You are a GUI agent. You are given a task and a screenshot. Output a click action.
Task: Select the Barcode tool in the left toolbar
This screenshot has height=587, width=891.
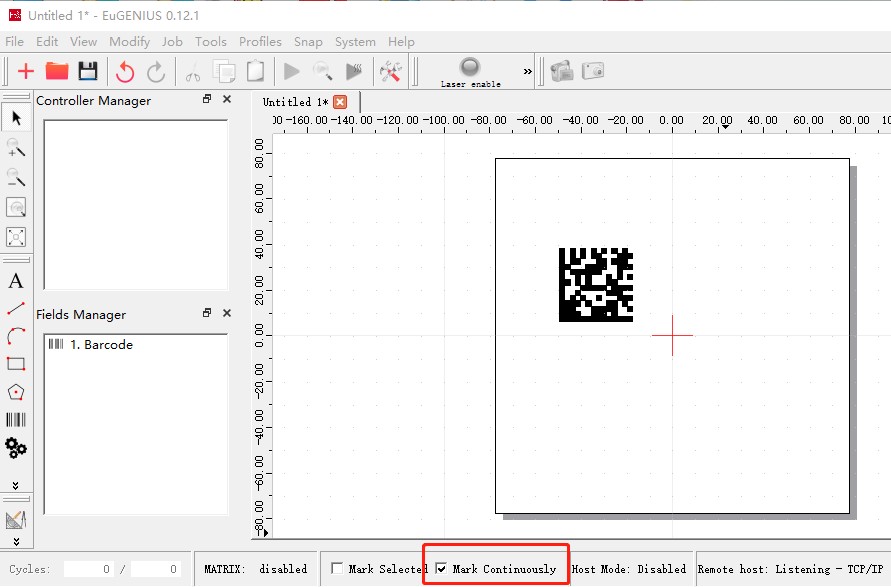tap(16, 420)
